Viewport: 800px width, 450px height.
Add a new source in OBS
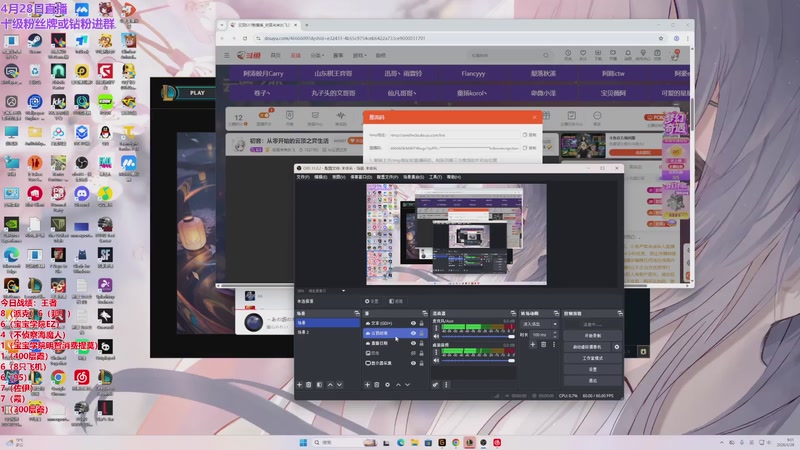(367, 385)
